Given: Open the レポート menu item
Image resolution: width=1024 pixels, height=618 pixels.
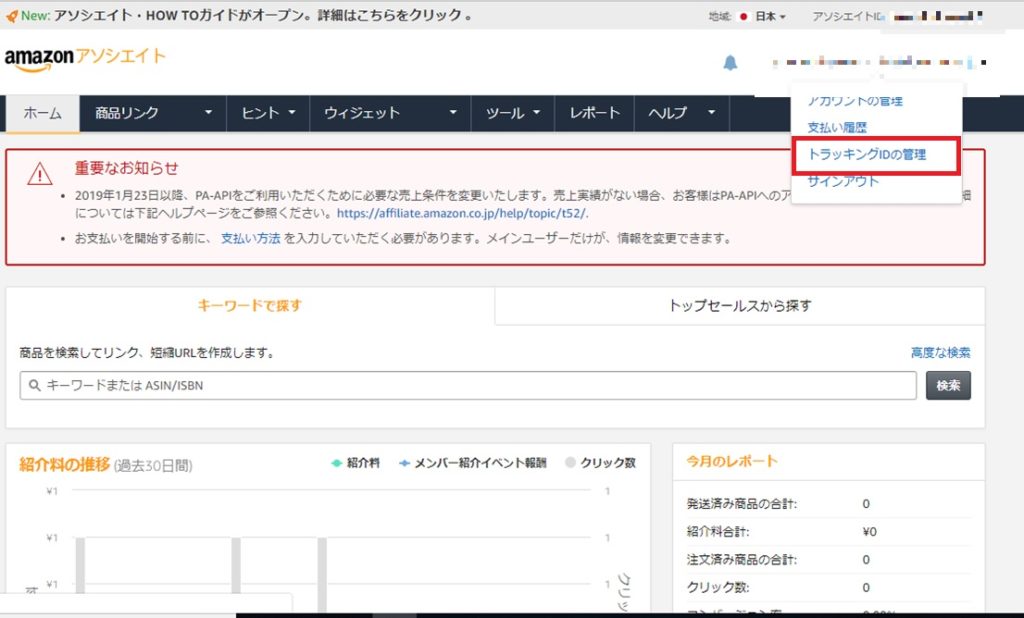Looking at the screenshot, I should pyautogui.click(x=594, y=114).
